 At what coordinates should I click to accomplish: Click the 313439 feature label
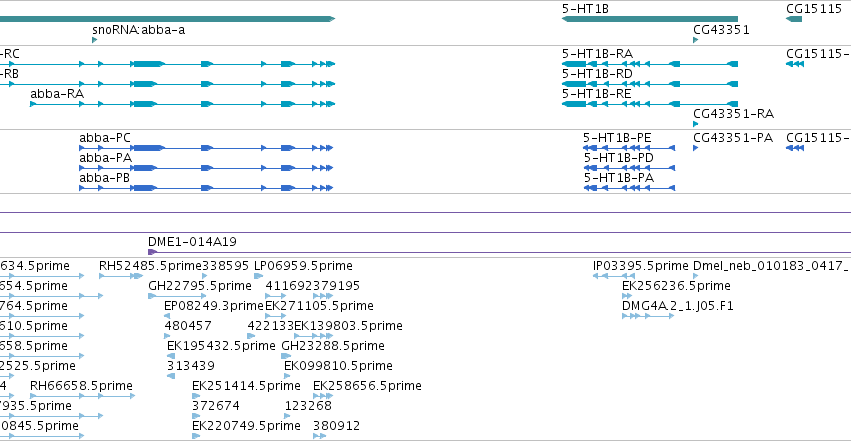pyautogui.click(x=190, y=366)
